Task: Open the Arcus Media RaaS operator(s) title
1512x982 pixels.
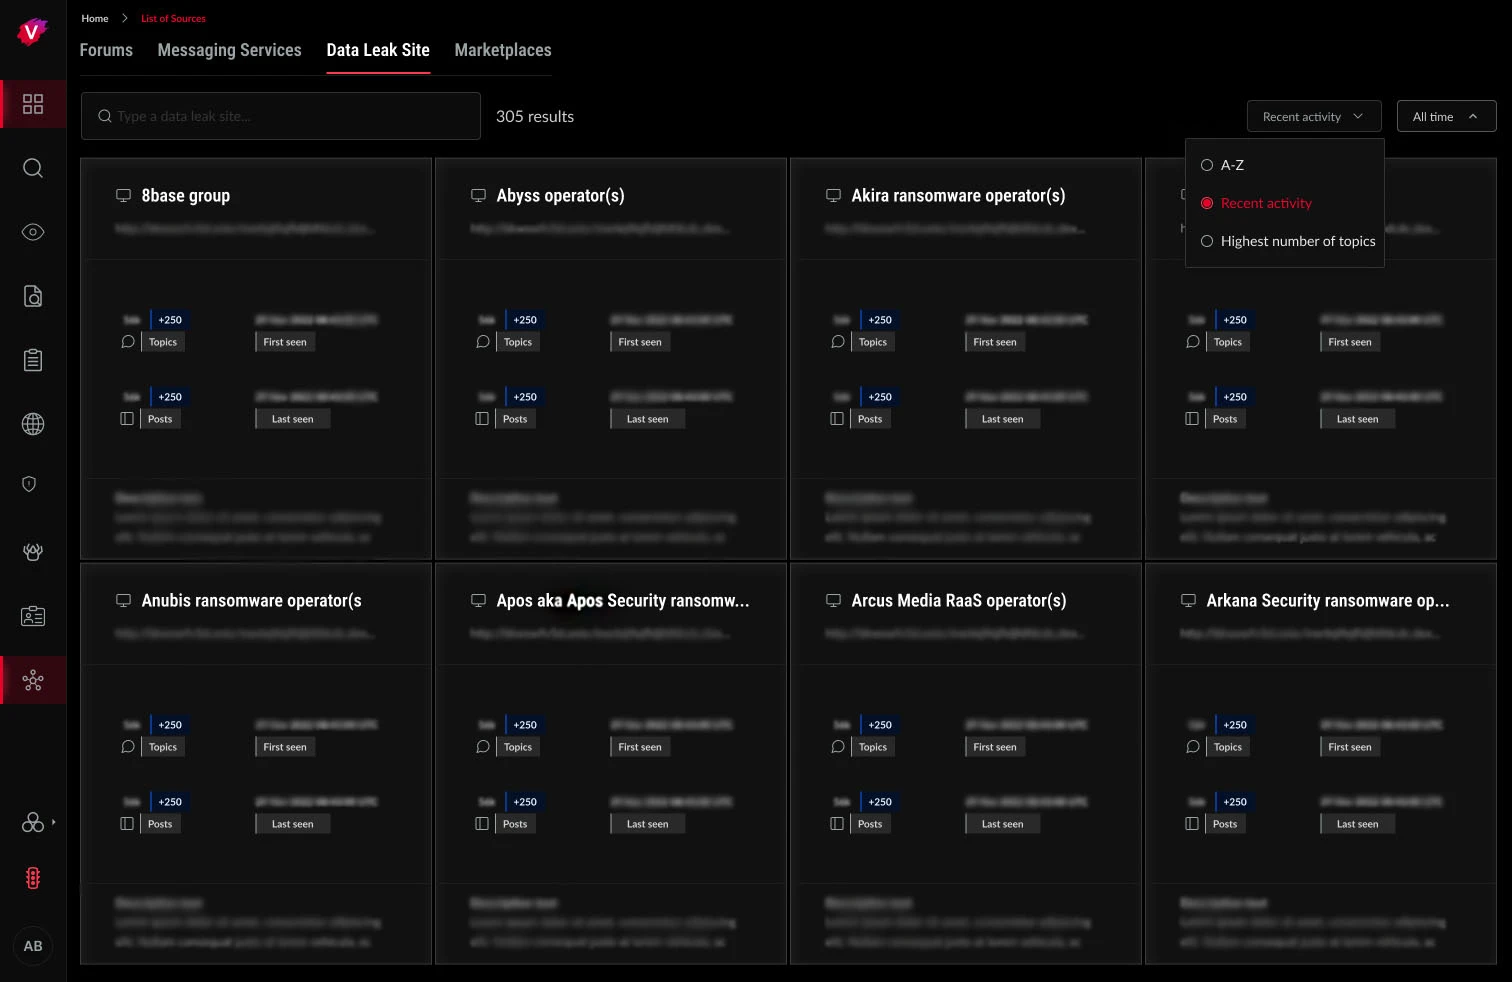Action: [958, 601]
